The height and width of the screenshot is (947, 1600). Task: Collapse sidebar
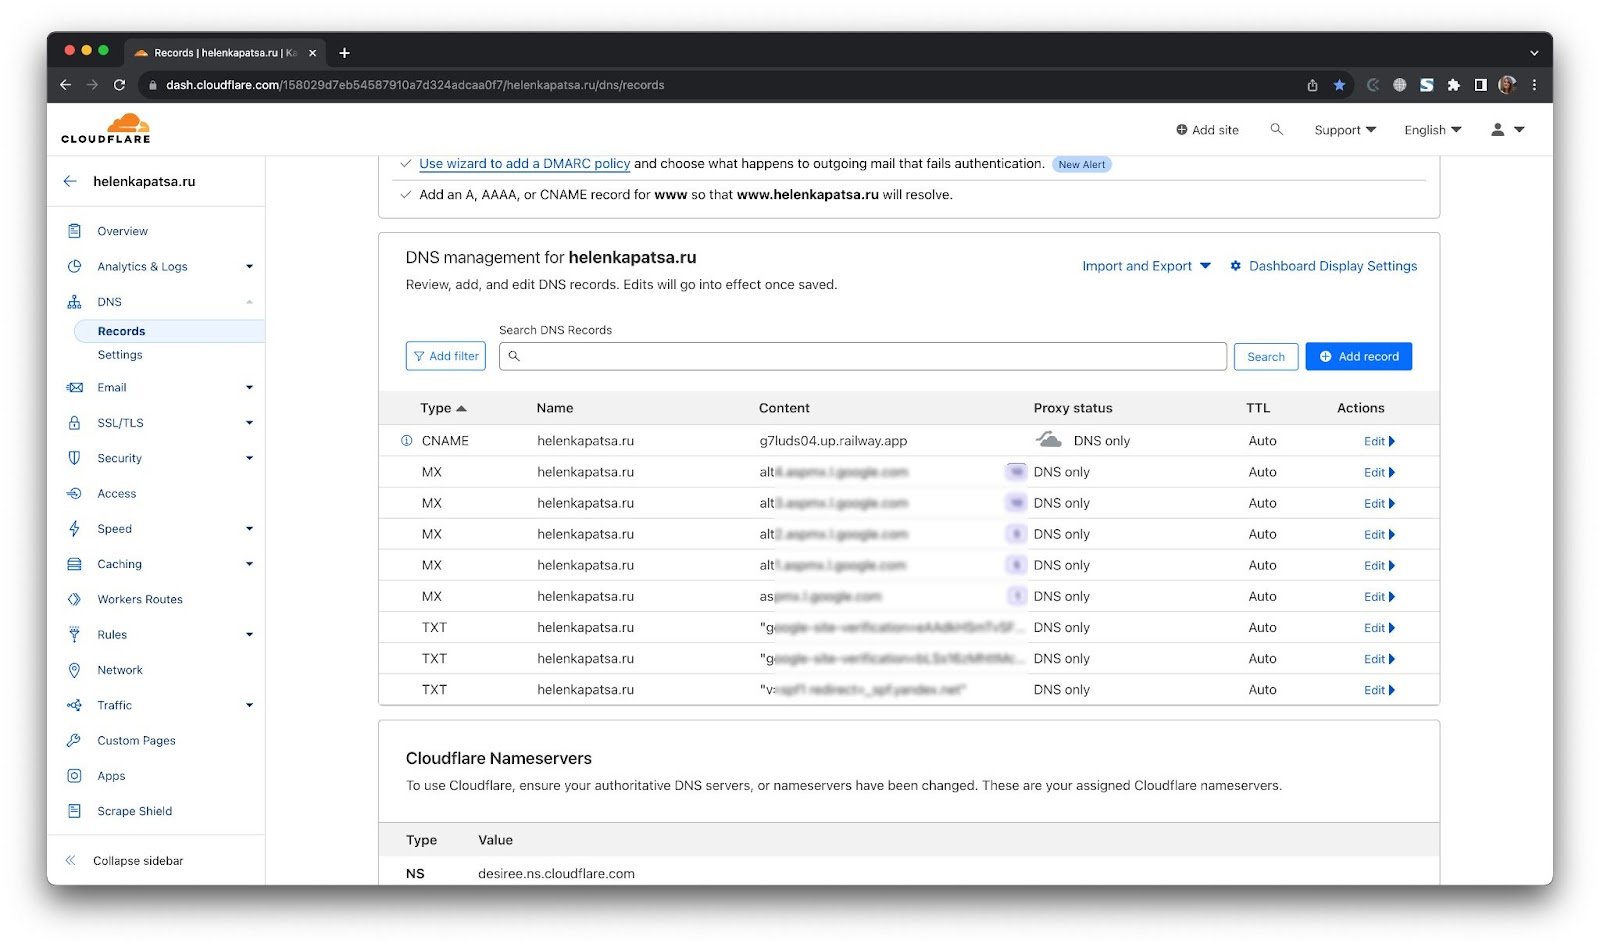pos(126,860)
